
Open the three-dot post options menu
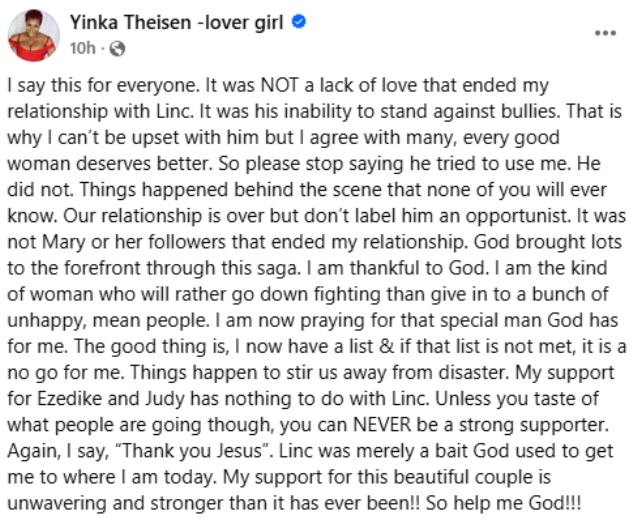pyautogui.click(x=605, y=32)
